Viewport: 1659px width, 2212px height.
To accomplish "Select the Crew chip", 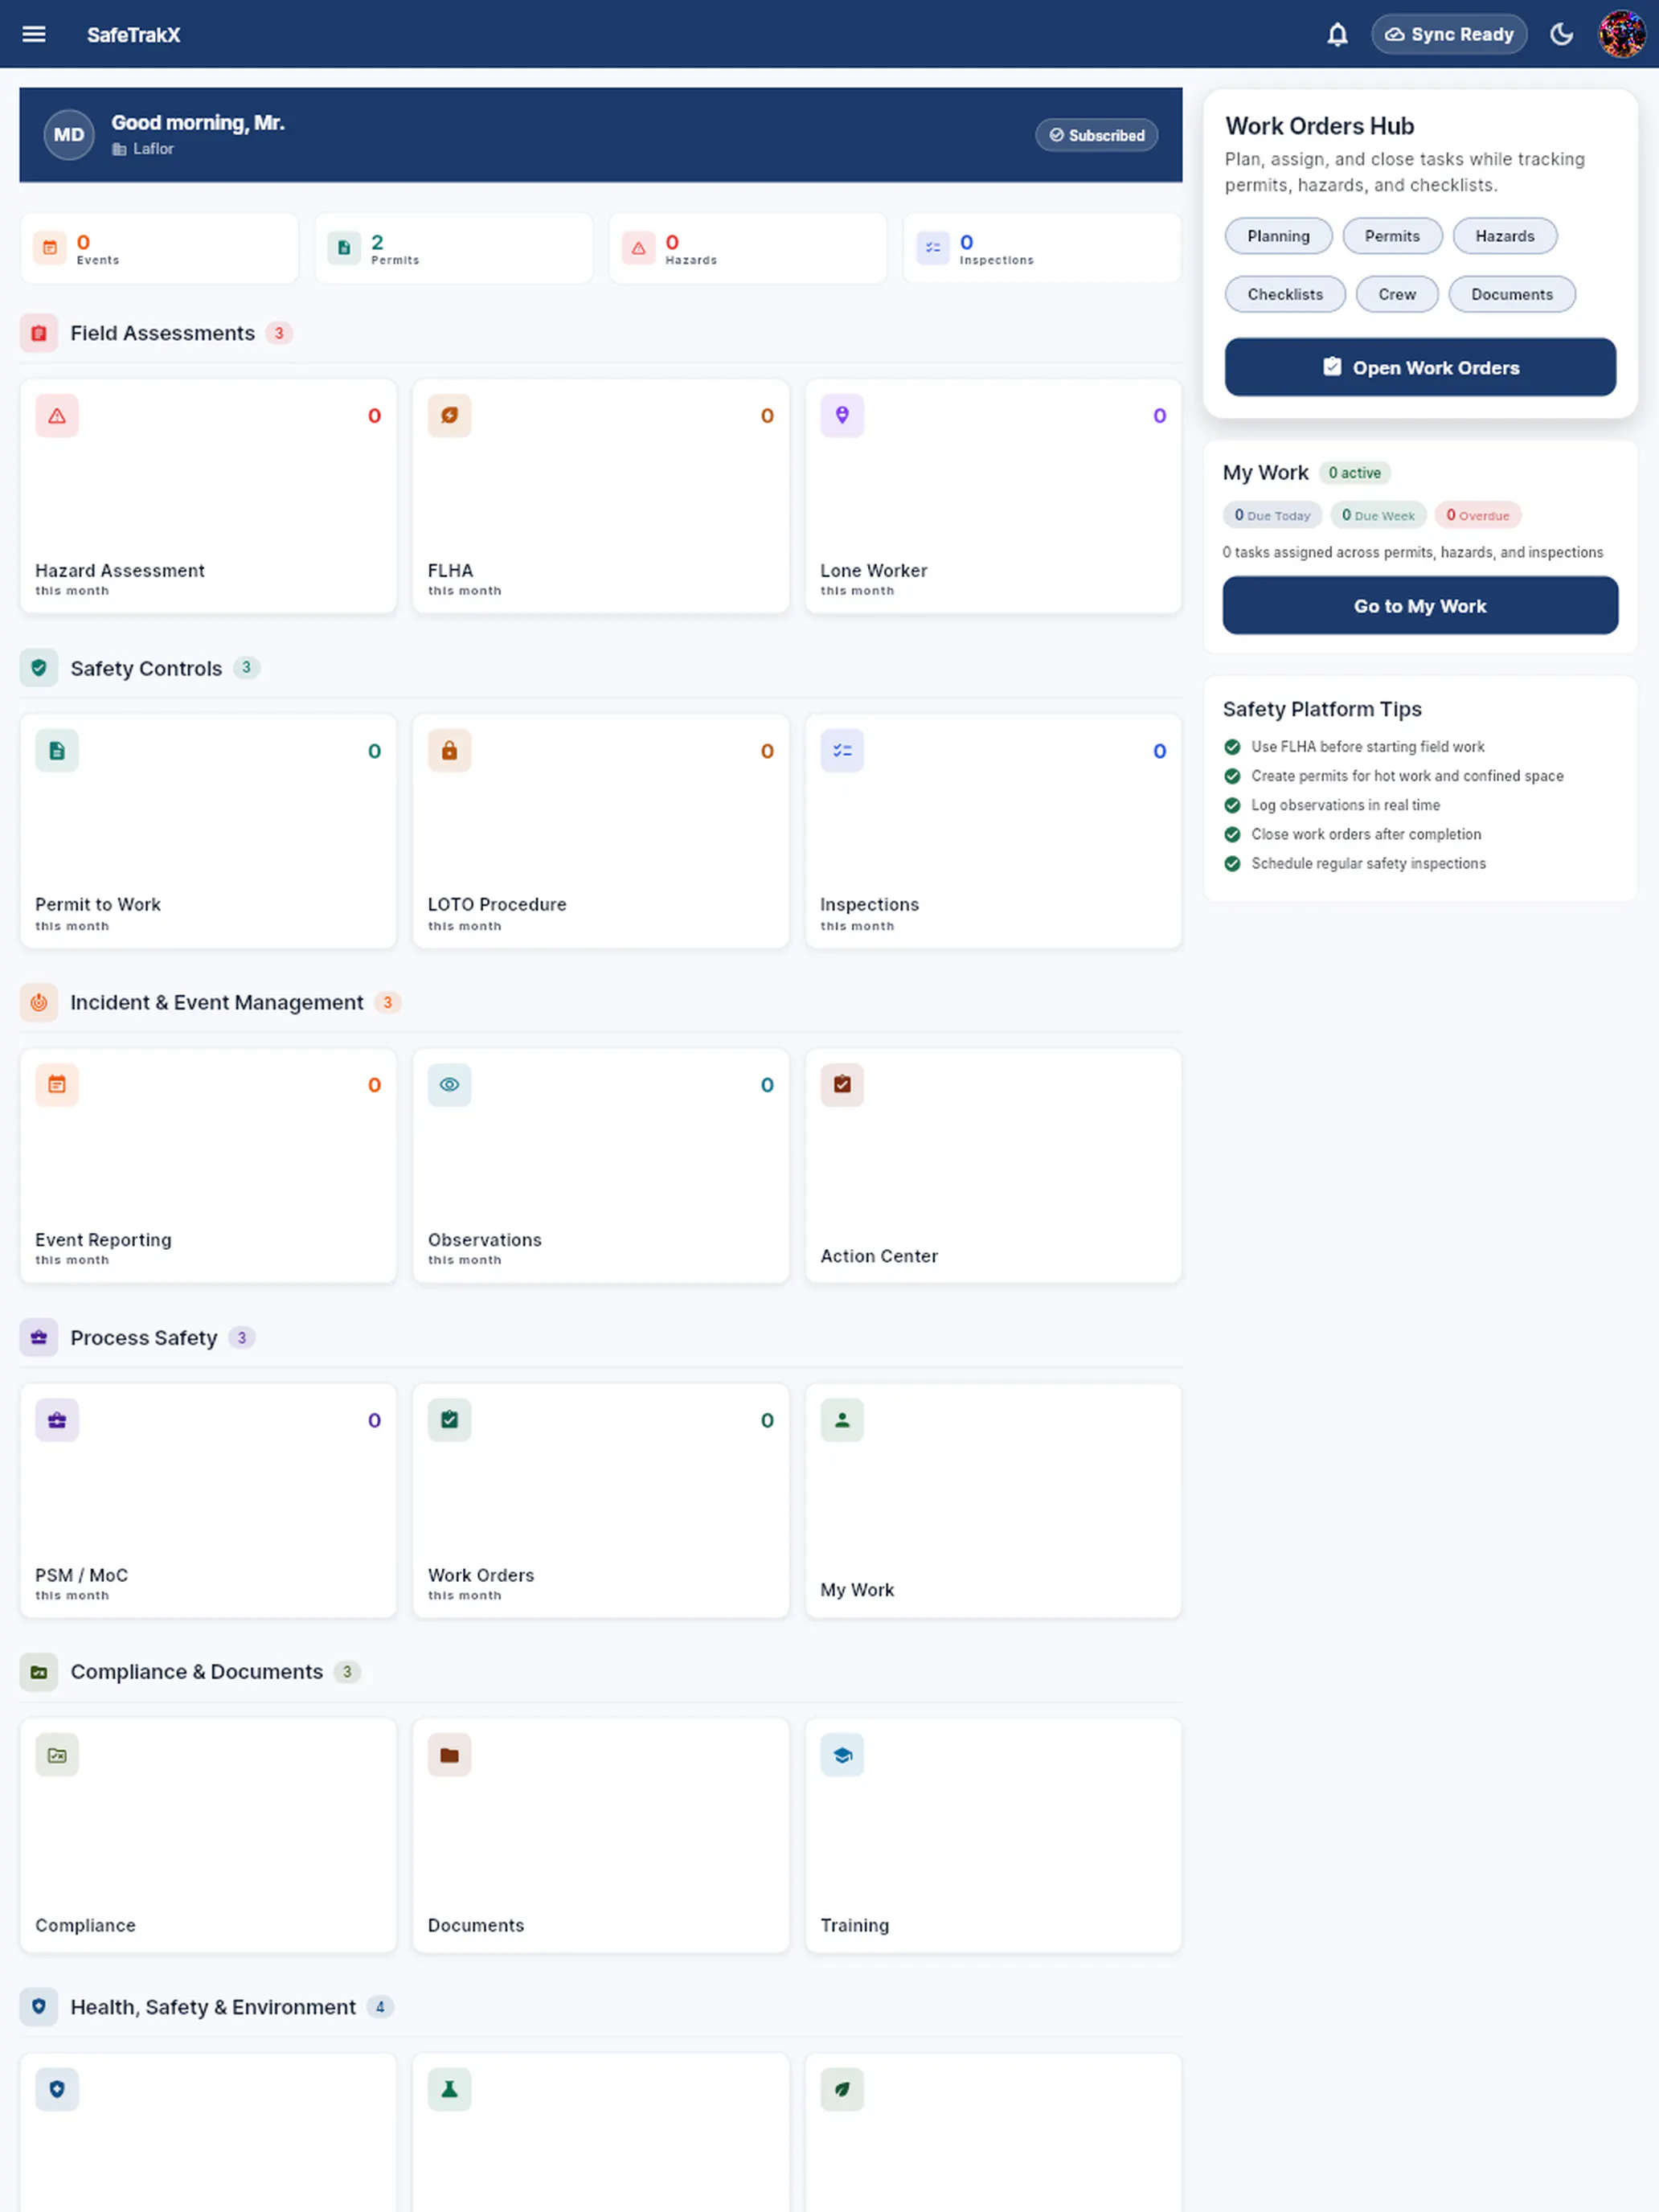I will [x=1397, y=294].
